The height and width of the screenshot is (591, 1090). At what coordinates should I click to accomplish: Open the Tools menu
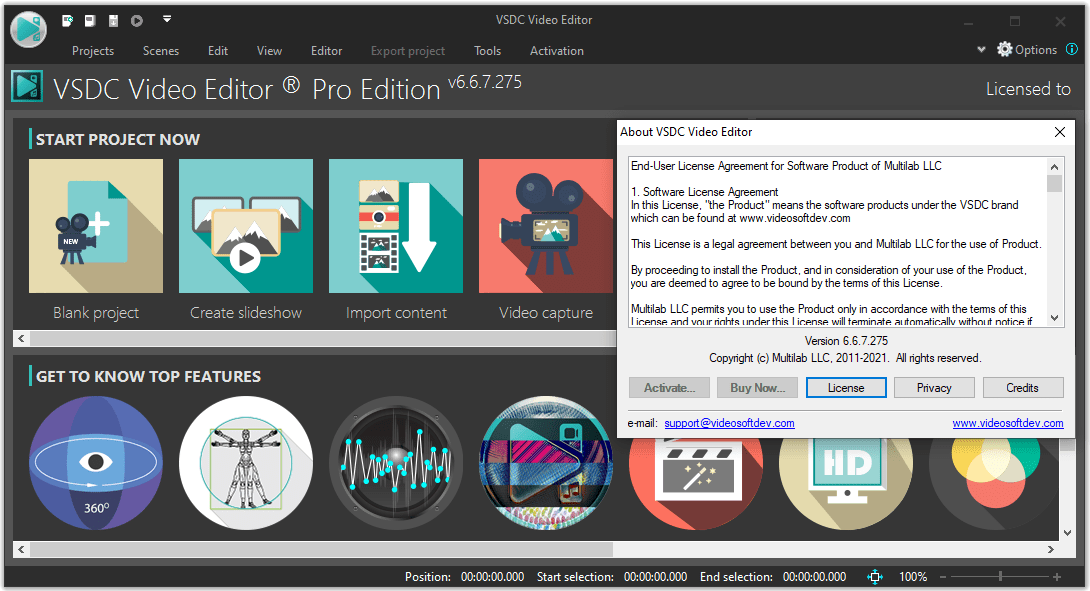[487, 51]
